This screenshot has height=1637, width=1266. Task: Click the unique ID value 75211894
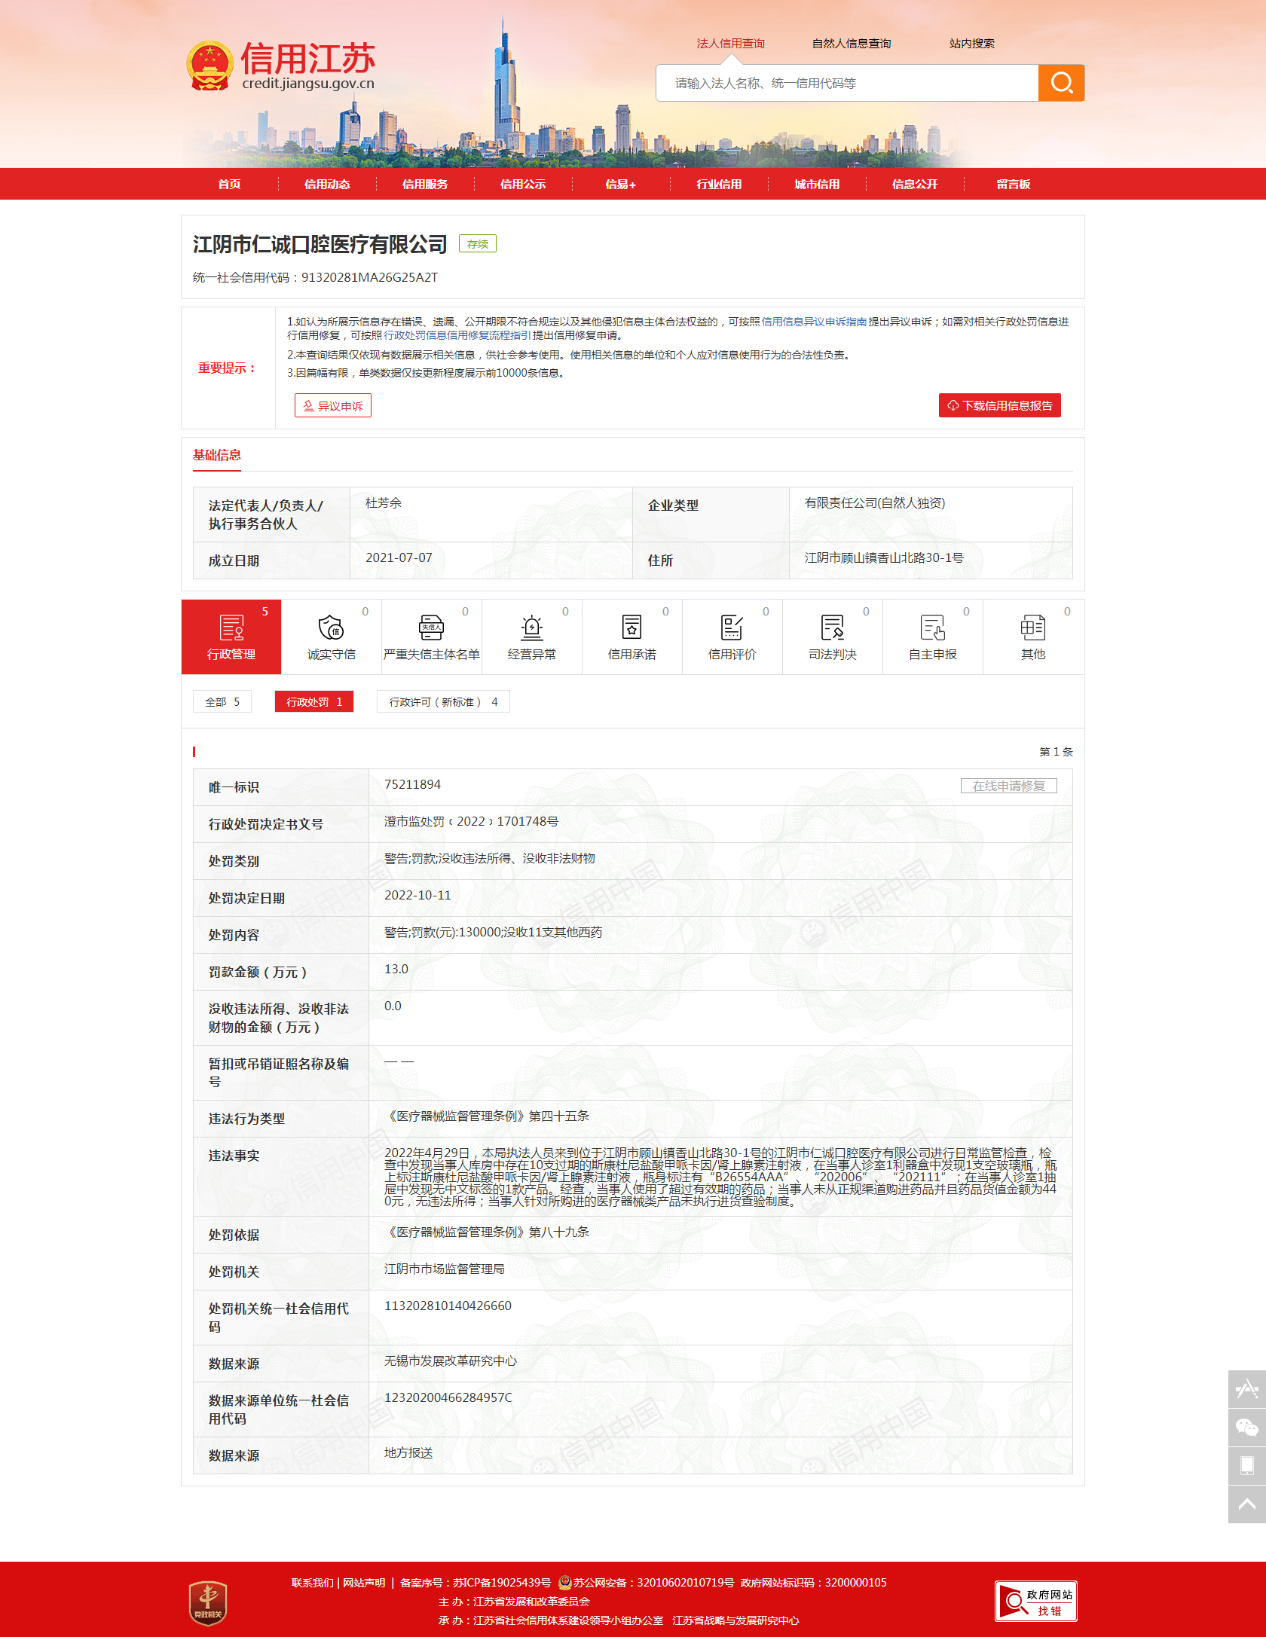click(x=412, y=785)
